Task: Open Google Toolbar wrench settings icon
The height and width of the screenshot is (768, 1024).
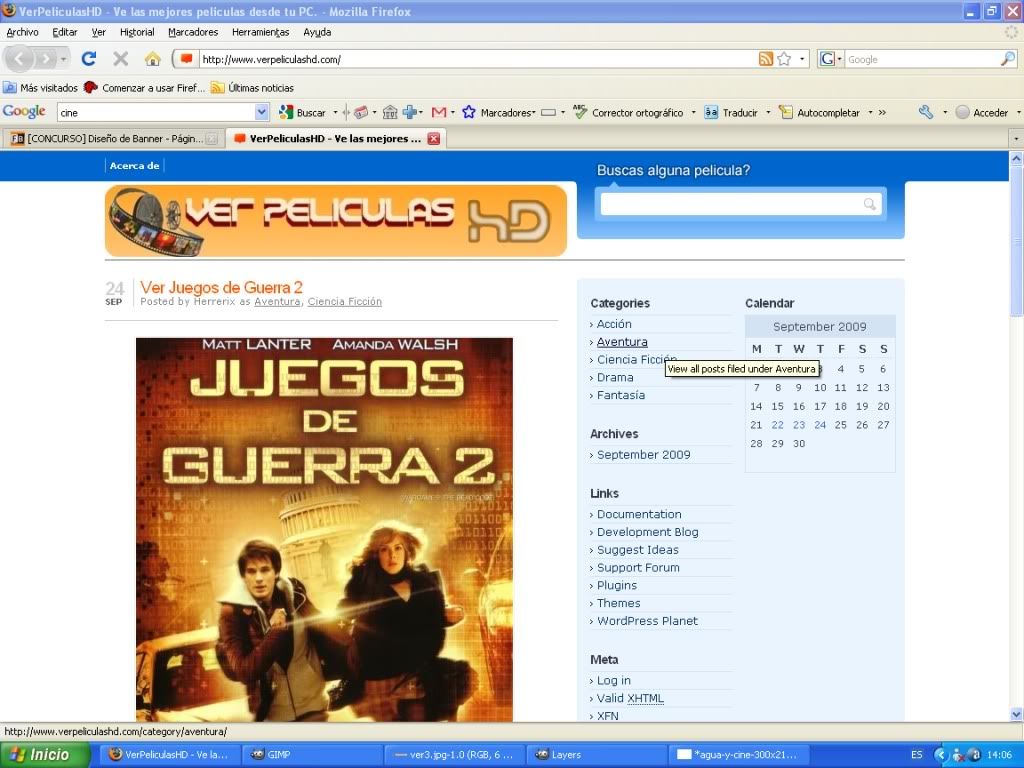Action: (x=926, y=112)
